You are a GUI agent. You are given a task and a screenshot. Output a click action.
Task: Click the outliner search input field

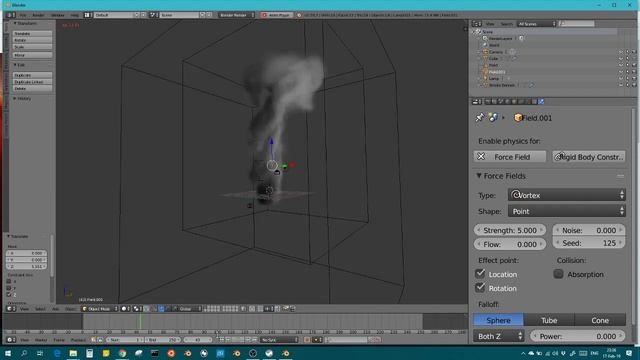point(577,24)
